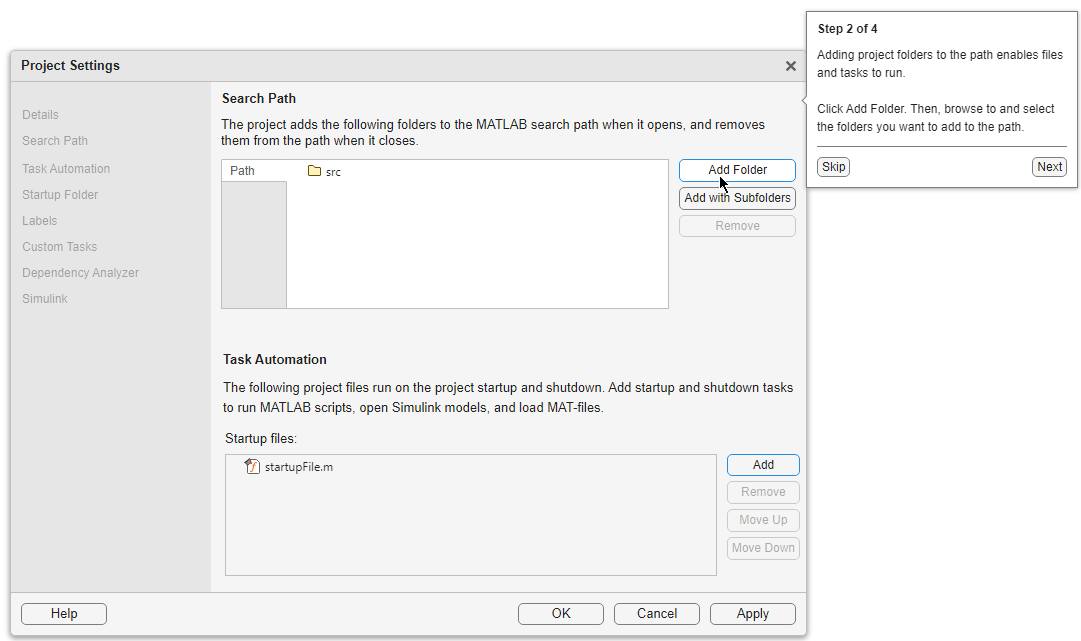
Task: Cancel the Project Settings dialog
Action: 656,614
